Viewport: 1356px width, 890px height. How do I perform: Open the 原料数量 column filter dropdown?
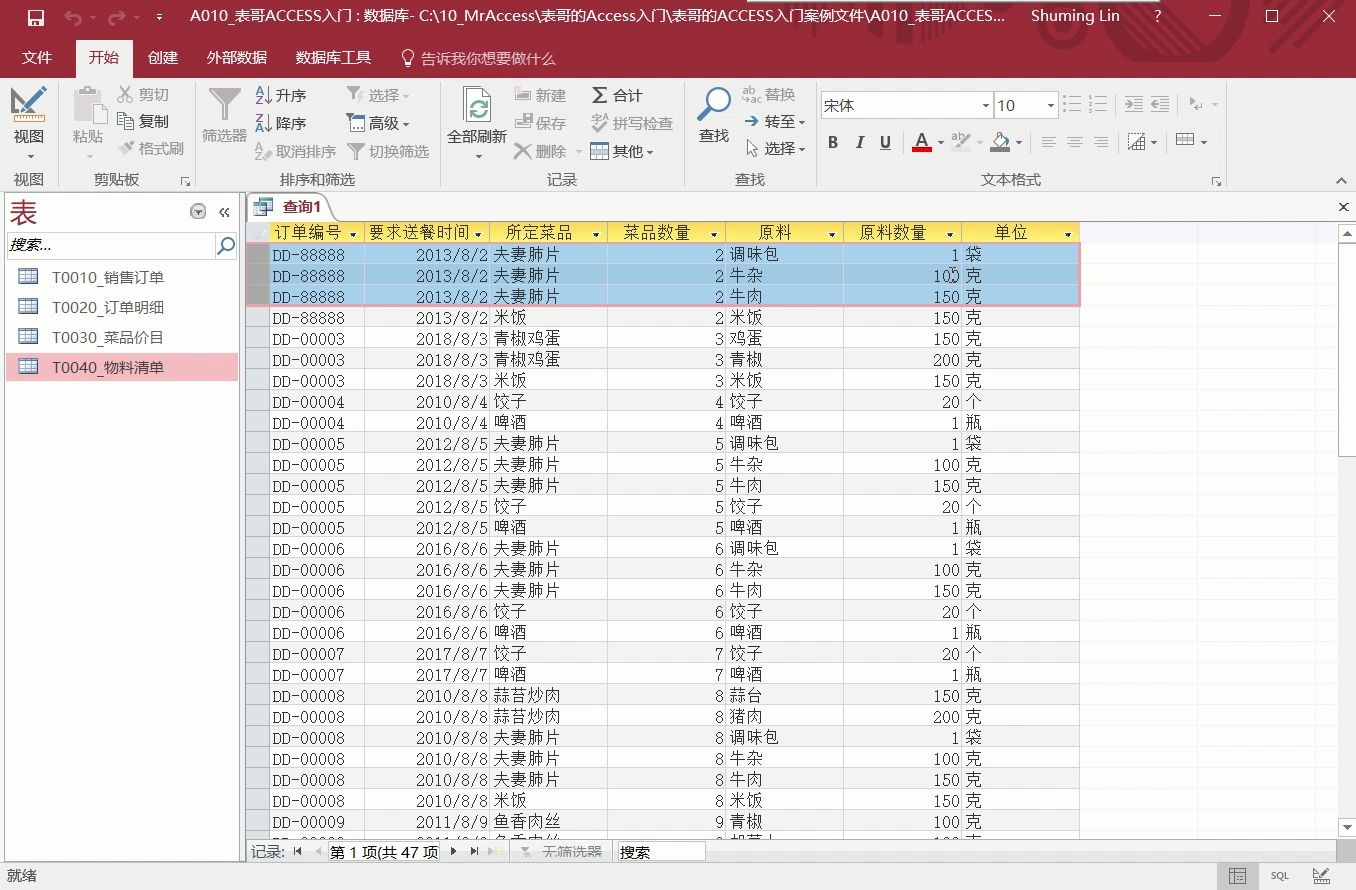(950, 233)
